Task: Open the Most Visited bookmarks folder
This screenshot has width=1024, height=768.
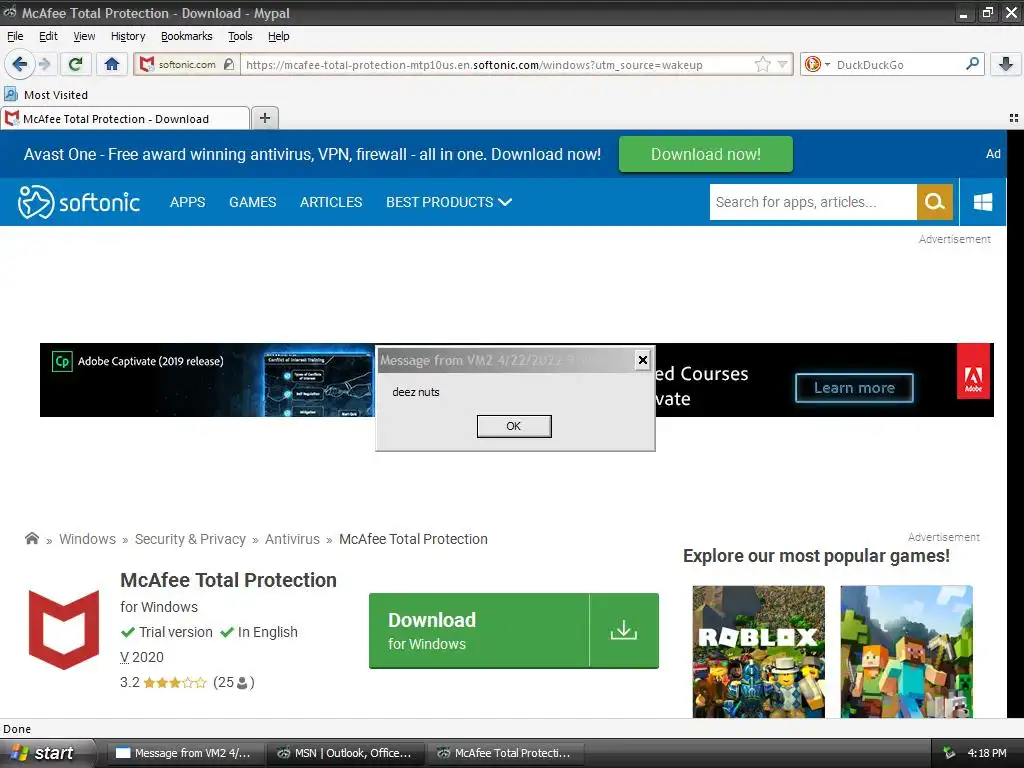Action: [x=46, y=95]
